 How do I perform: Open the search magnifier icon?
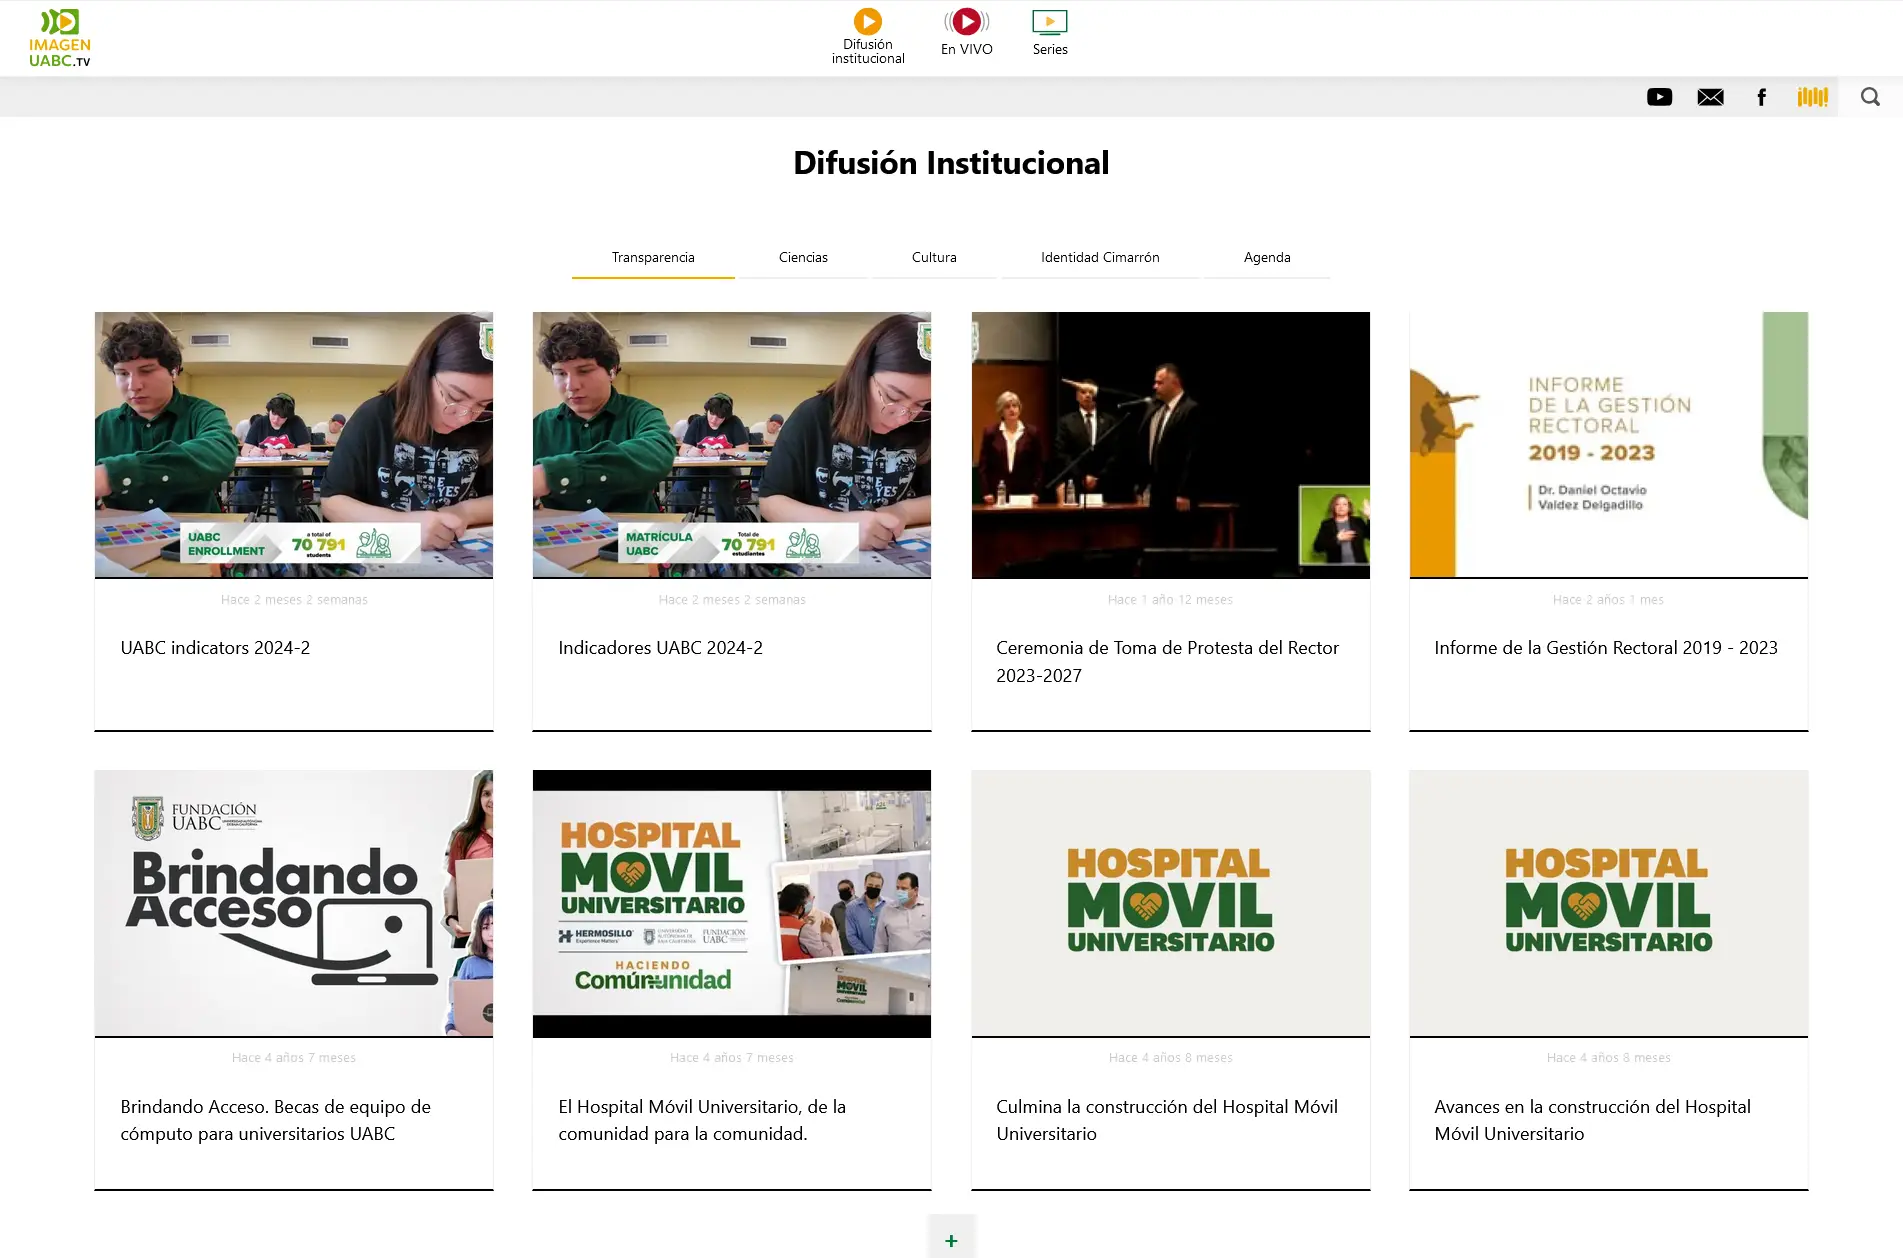coord(1870,97)
